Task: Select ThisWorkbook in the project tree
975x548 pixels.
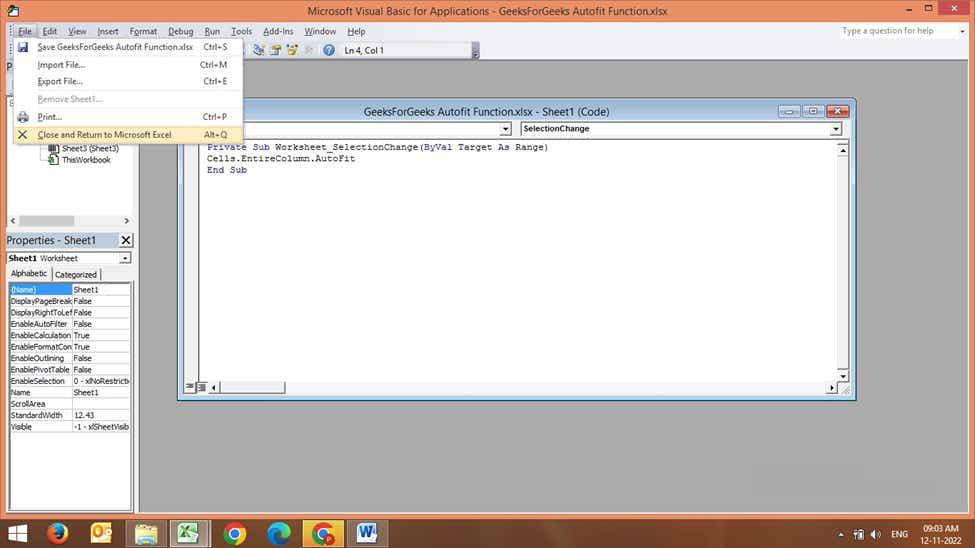Action: tap(86, 160)
